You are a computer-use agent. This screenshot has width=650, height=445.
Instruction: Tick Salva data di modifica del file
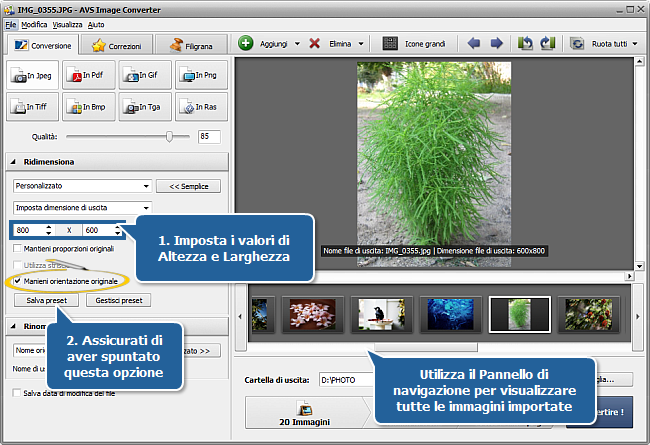[x=18, y=393]
